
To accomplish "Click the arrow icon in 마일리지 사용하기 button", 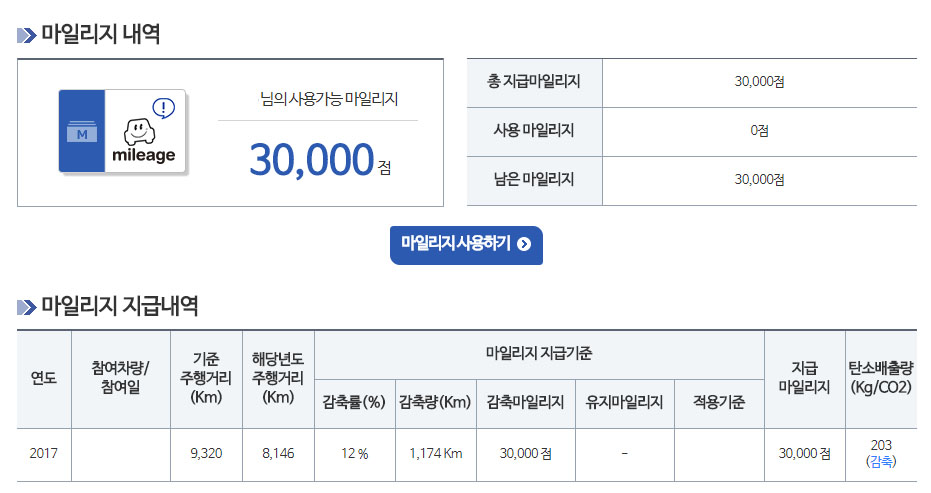I will tap(524, 244).
